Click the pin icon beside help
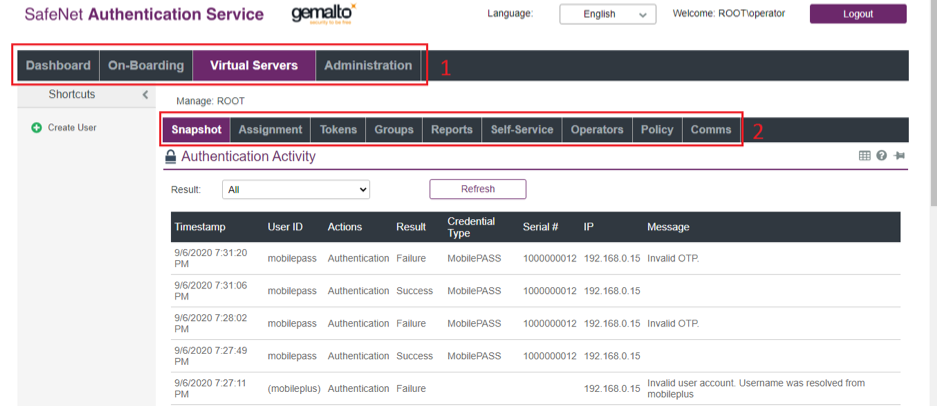937x406 pixels. pos(899,155)
